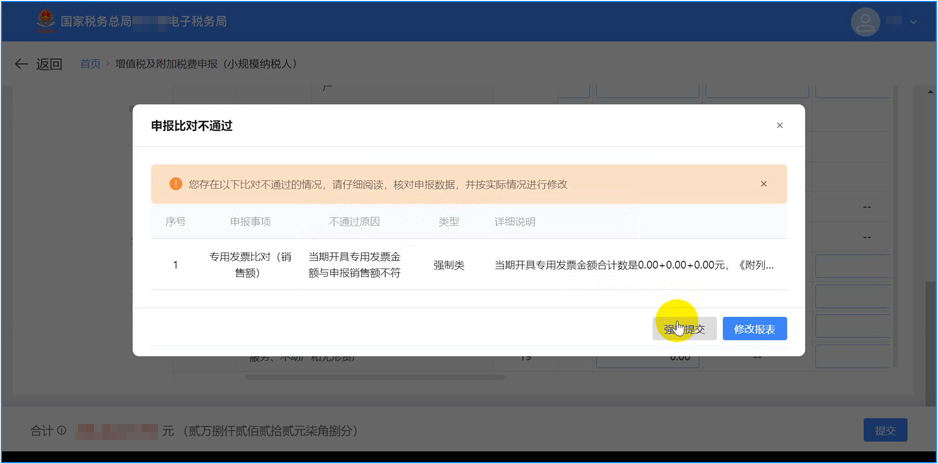Click the horizontal scrollbar under the form
This screenshot has width=938, height=464.
(375, 378)
